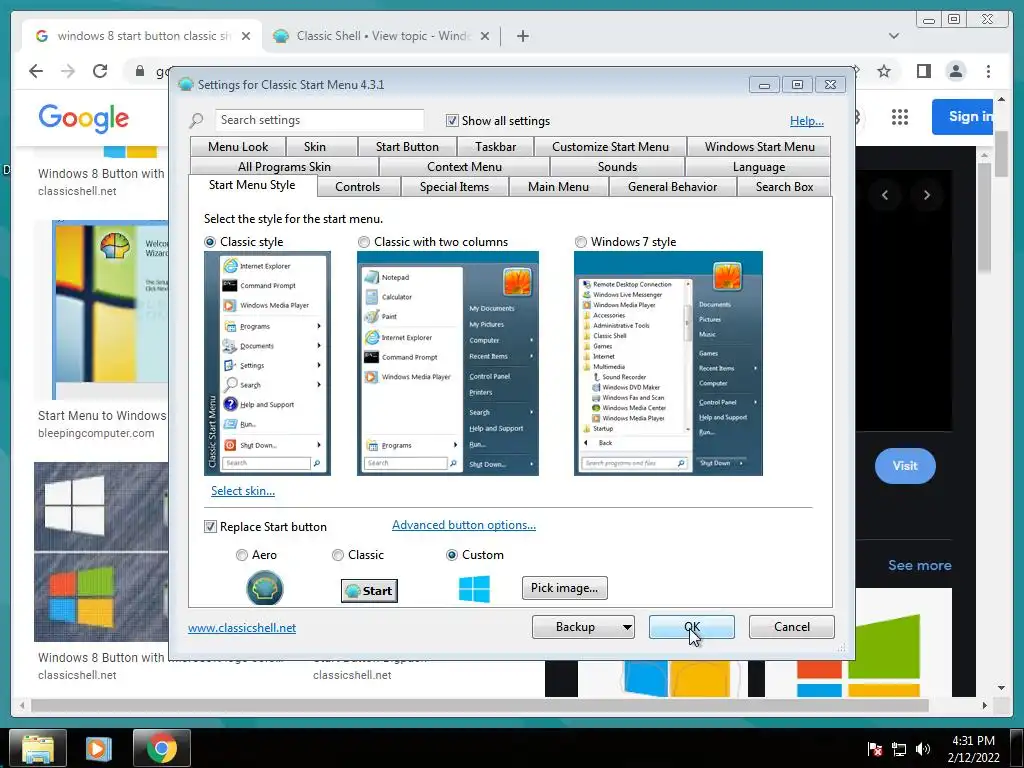The image size is (1024, 768).
Task: Open the All Programs Skin tab
Action: [284, 167]
